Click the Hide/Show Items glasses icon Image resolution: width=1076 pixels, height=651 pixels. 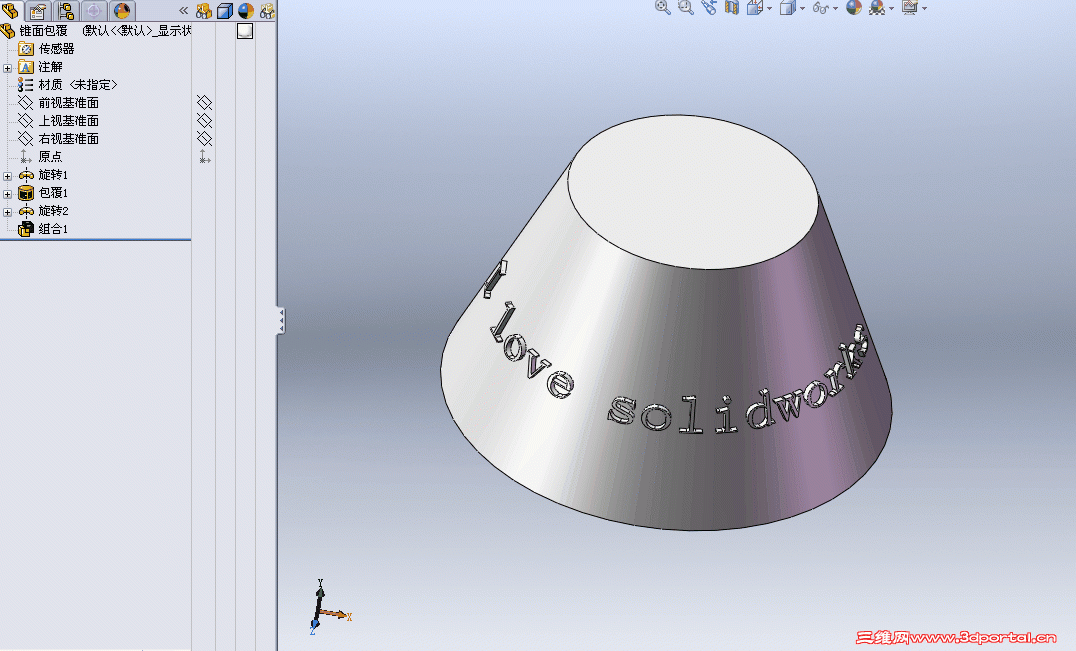821,8
